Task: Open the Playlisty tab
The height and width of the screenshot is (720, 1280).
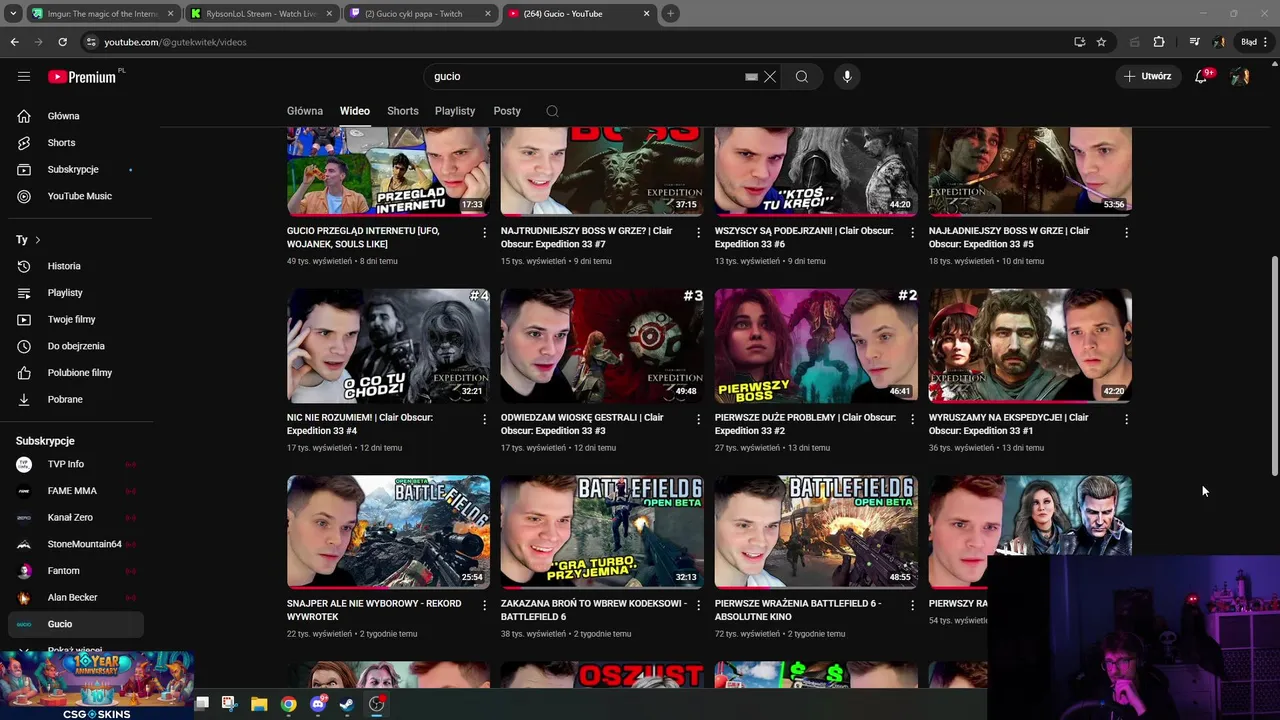Action: pyautogui.click(x=455, y=111)
